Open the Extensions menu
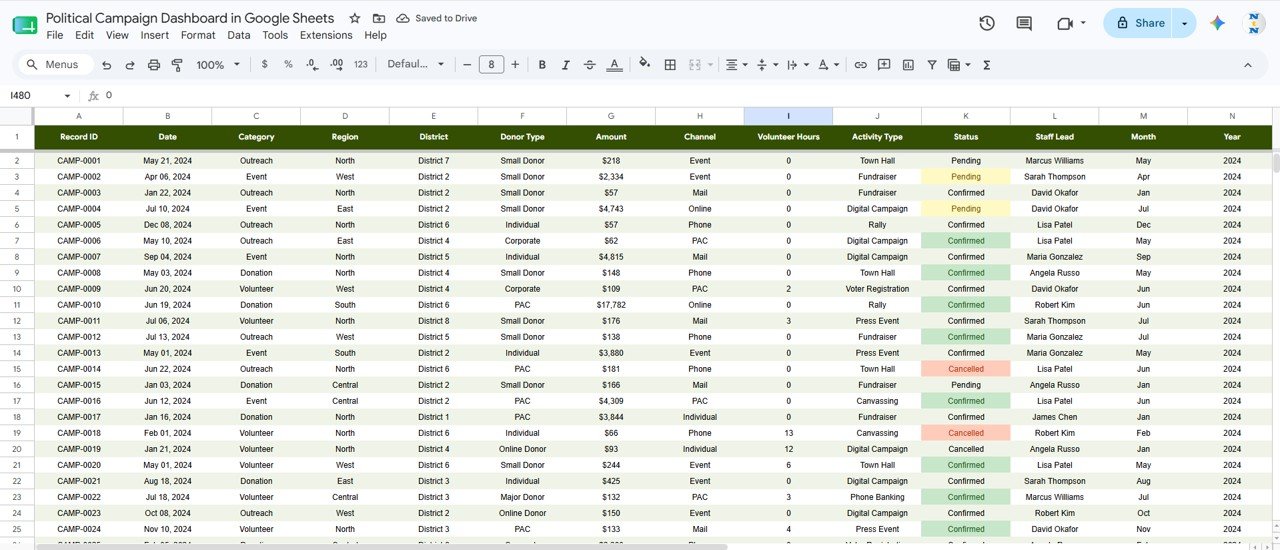This screenshot has height=550, width=1280. click(326, 35)
